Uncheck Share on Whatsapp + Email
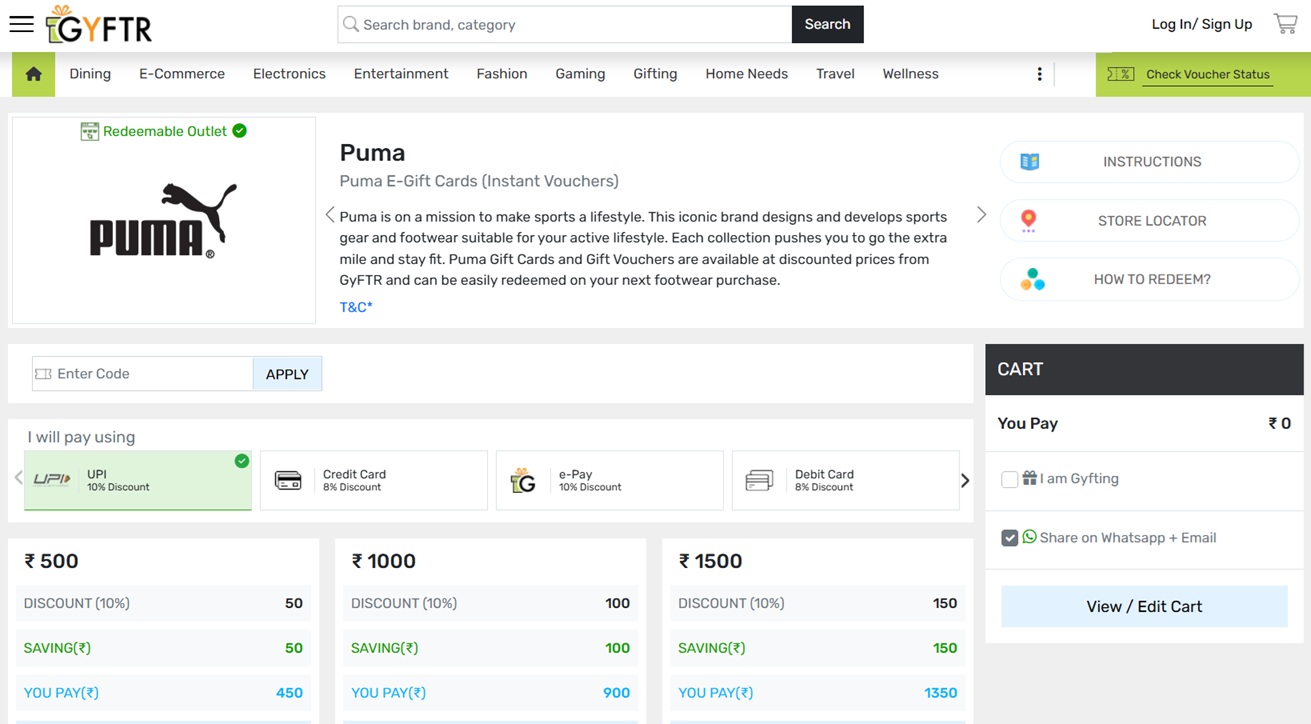The width and height of the screenshot is (1311, 724). pos(1009,538)
